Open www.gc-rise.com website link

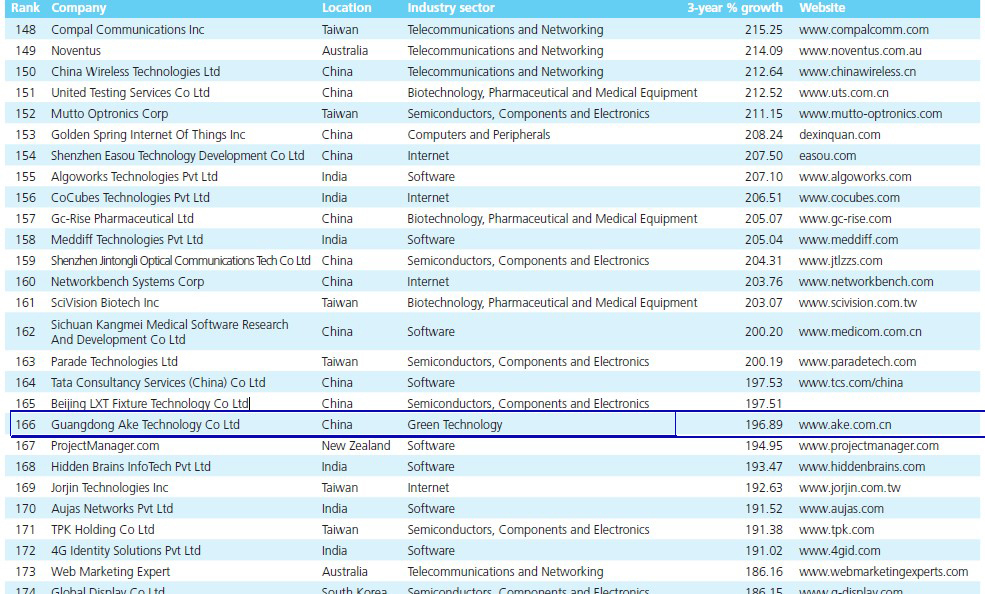click(845, 219)
